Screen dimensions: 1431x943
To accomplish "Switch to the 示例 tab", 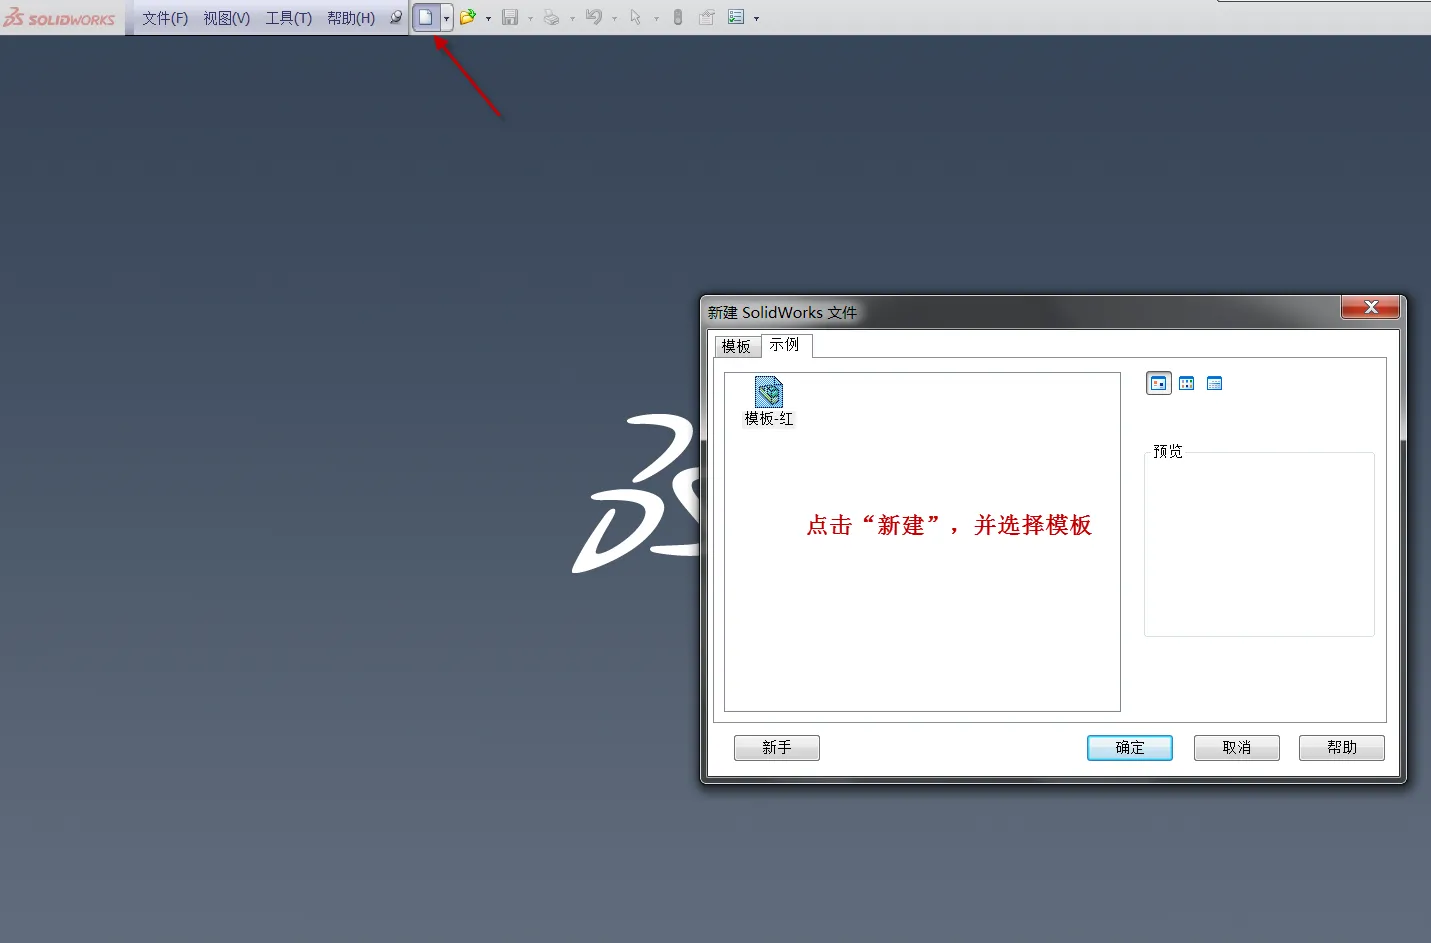I will click(x=785, y=344).
